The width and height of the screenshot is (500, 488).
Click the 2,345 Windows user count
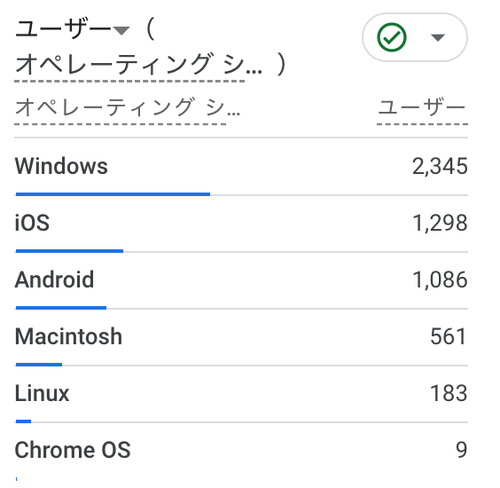click(x=440, y=166)
